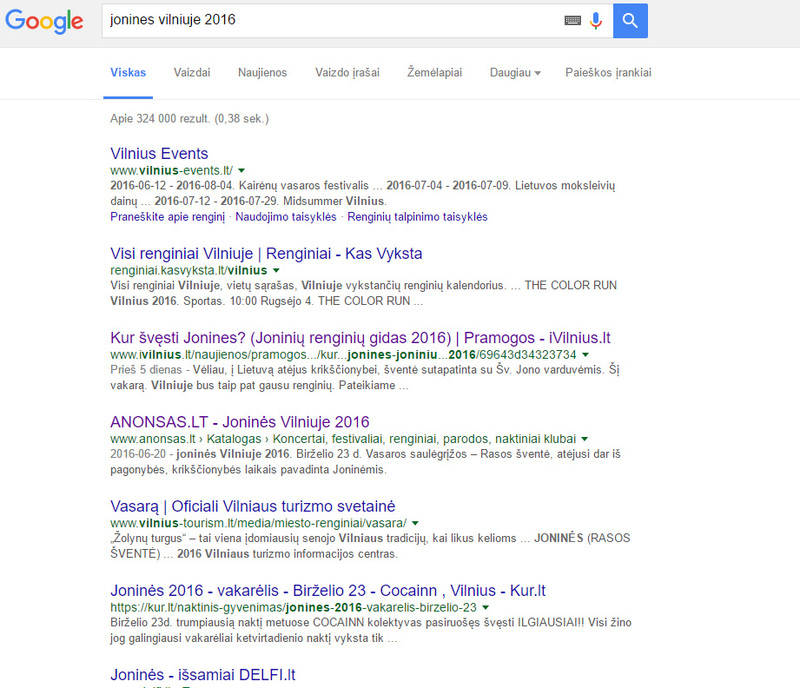Image resolution: width=800 pixels, height=688 pixels.
Task: Expand the Daugiau menu
Action: pos(514,72)
